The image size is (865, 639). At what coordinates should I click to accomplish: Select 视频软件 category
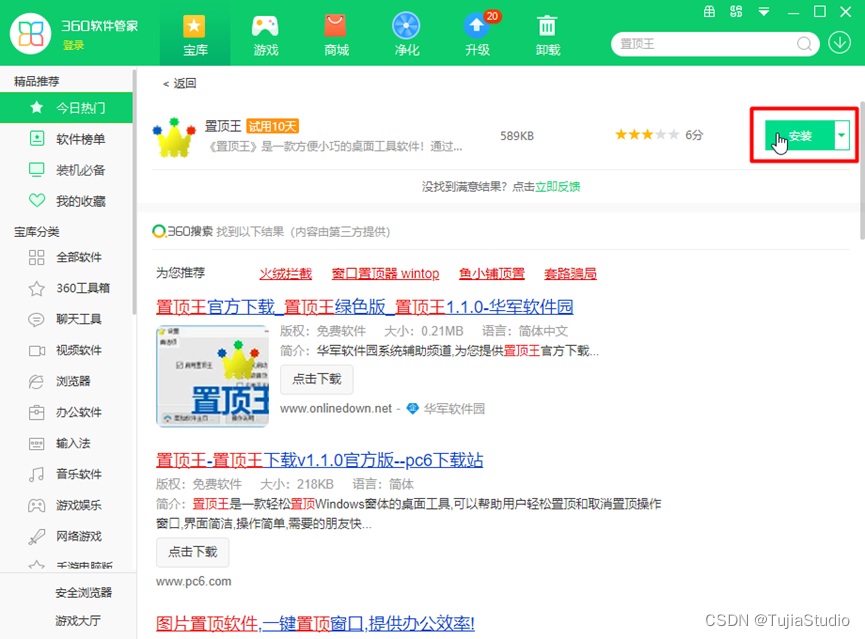point(66,350)
